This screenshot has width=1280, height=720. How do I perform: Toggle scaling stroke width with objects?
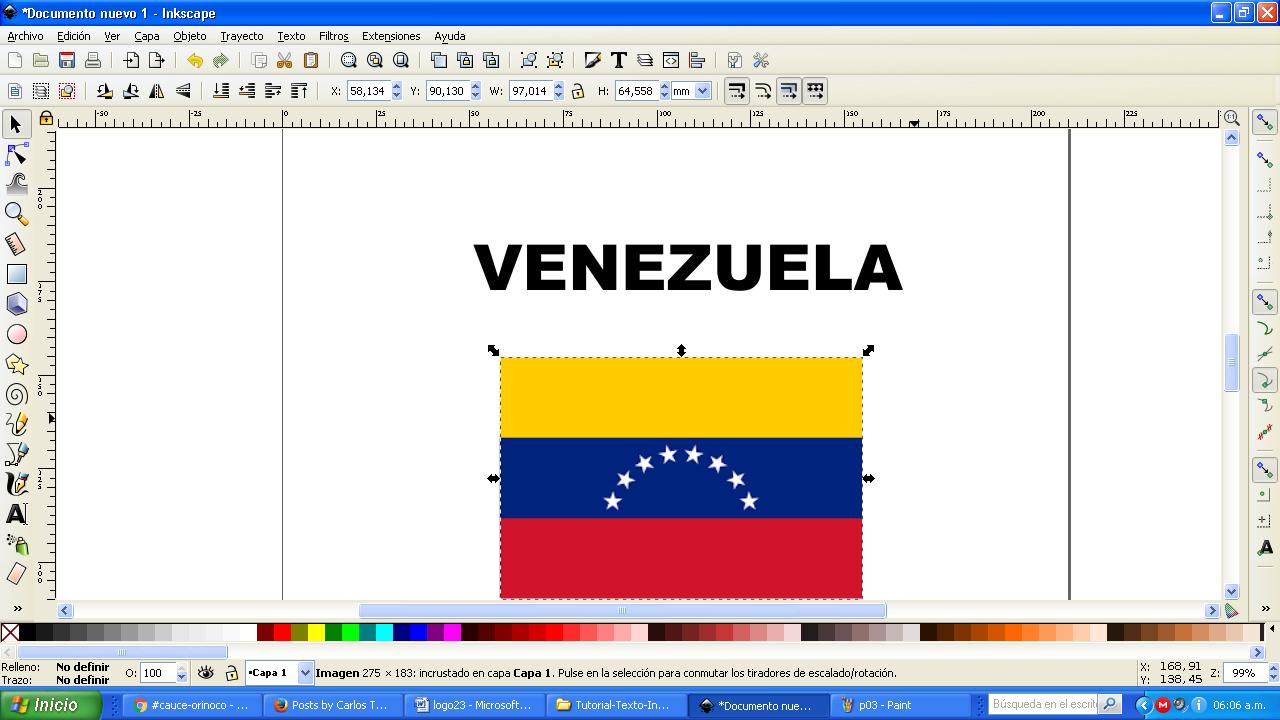pyautogui.click(x=737, y=91)
